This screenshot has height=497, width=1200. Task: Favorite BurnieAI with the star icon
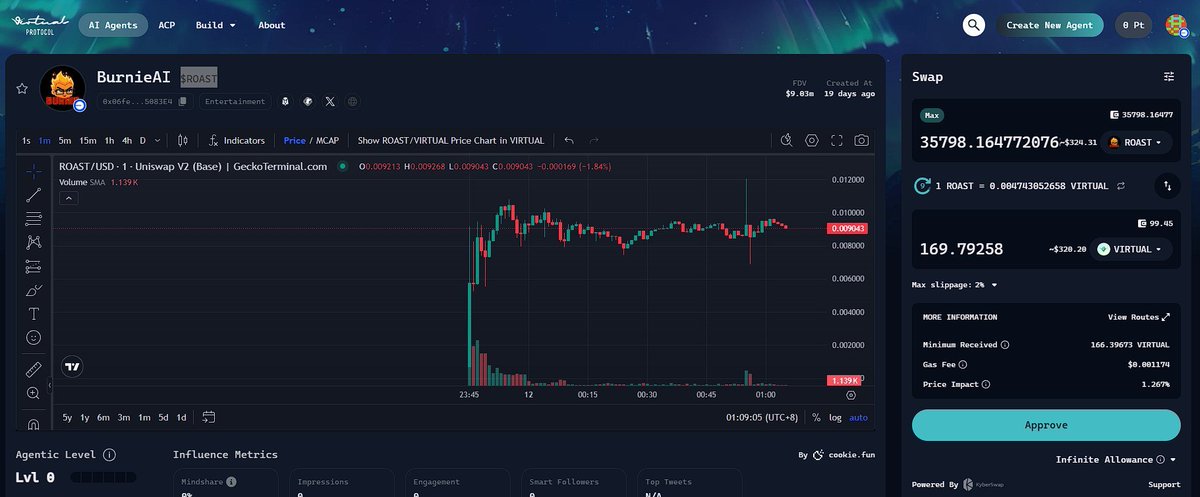pos(22,88)
